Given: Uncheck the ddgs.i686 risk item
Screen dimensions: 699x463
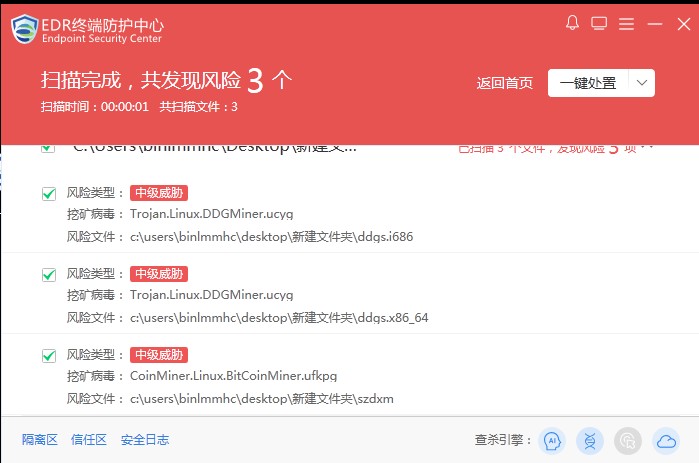Looking at the screenshot, I should (x=49, y=194).
